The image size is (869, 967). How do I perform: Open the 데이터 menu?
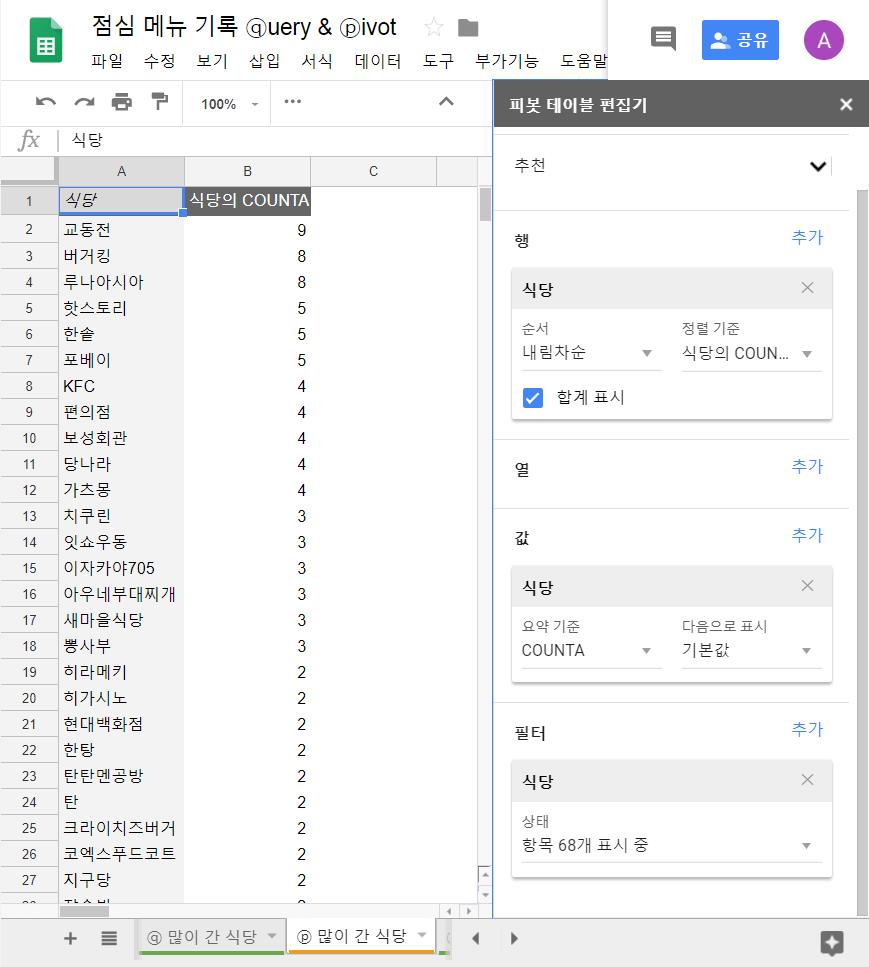tap(380, 60)
